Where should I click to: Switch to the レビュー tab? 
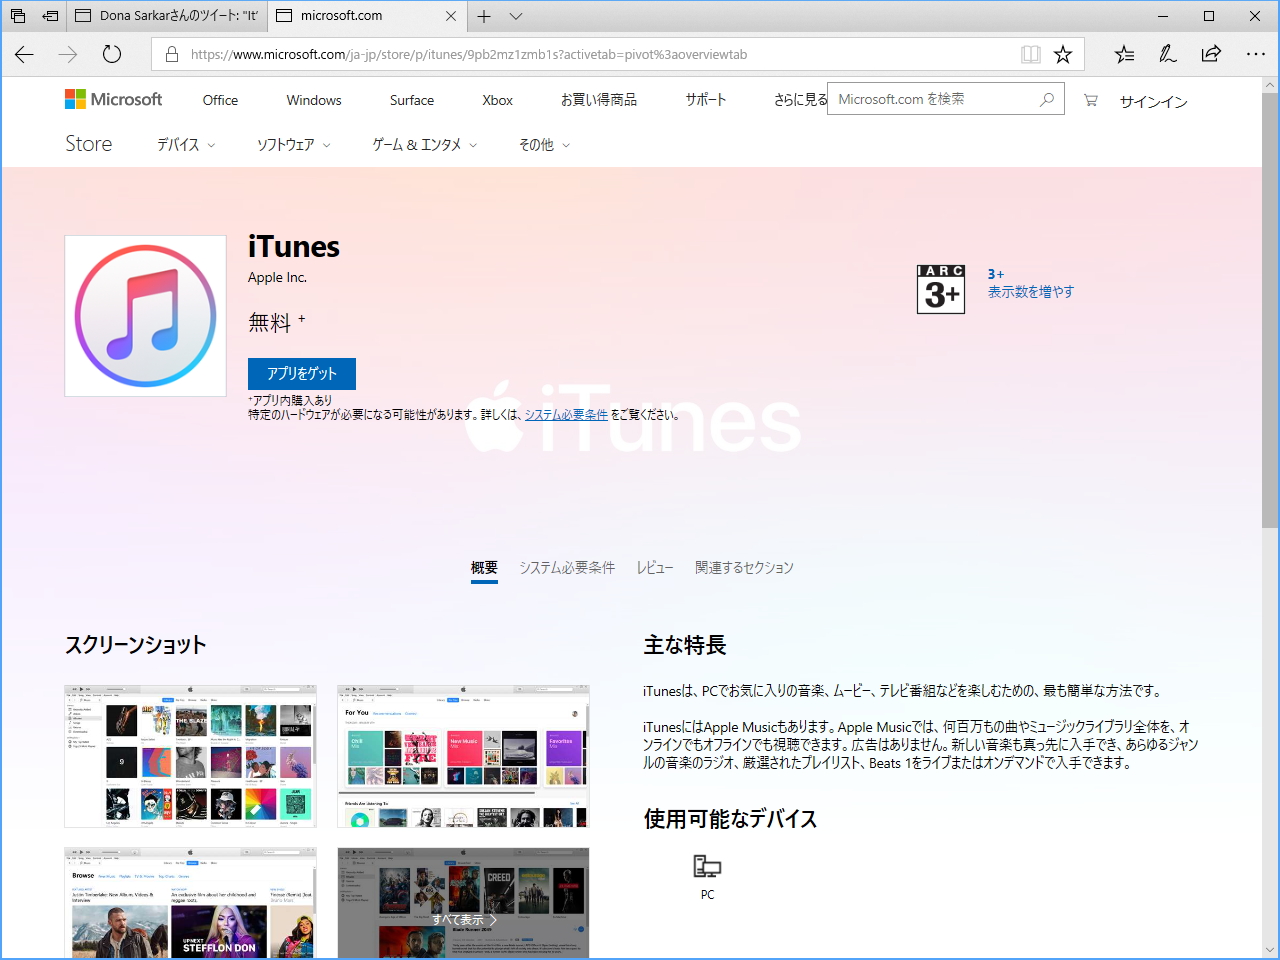(654, 567)
